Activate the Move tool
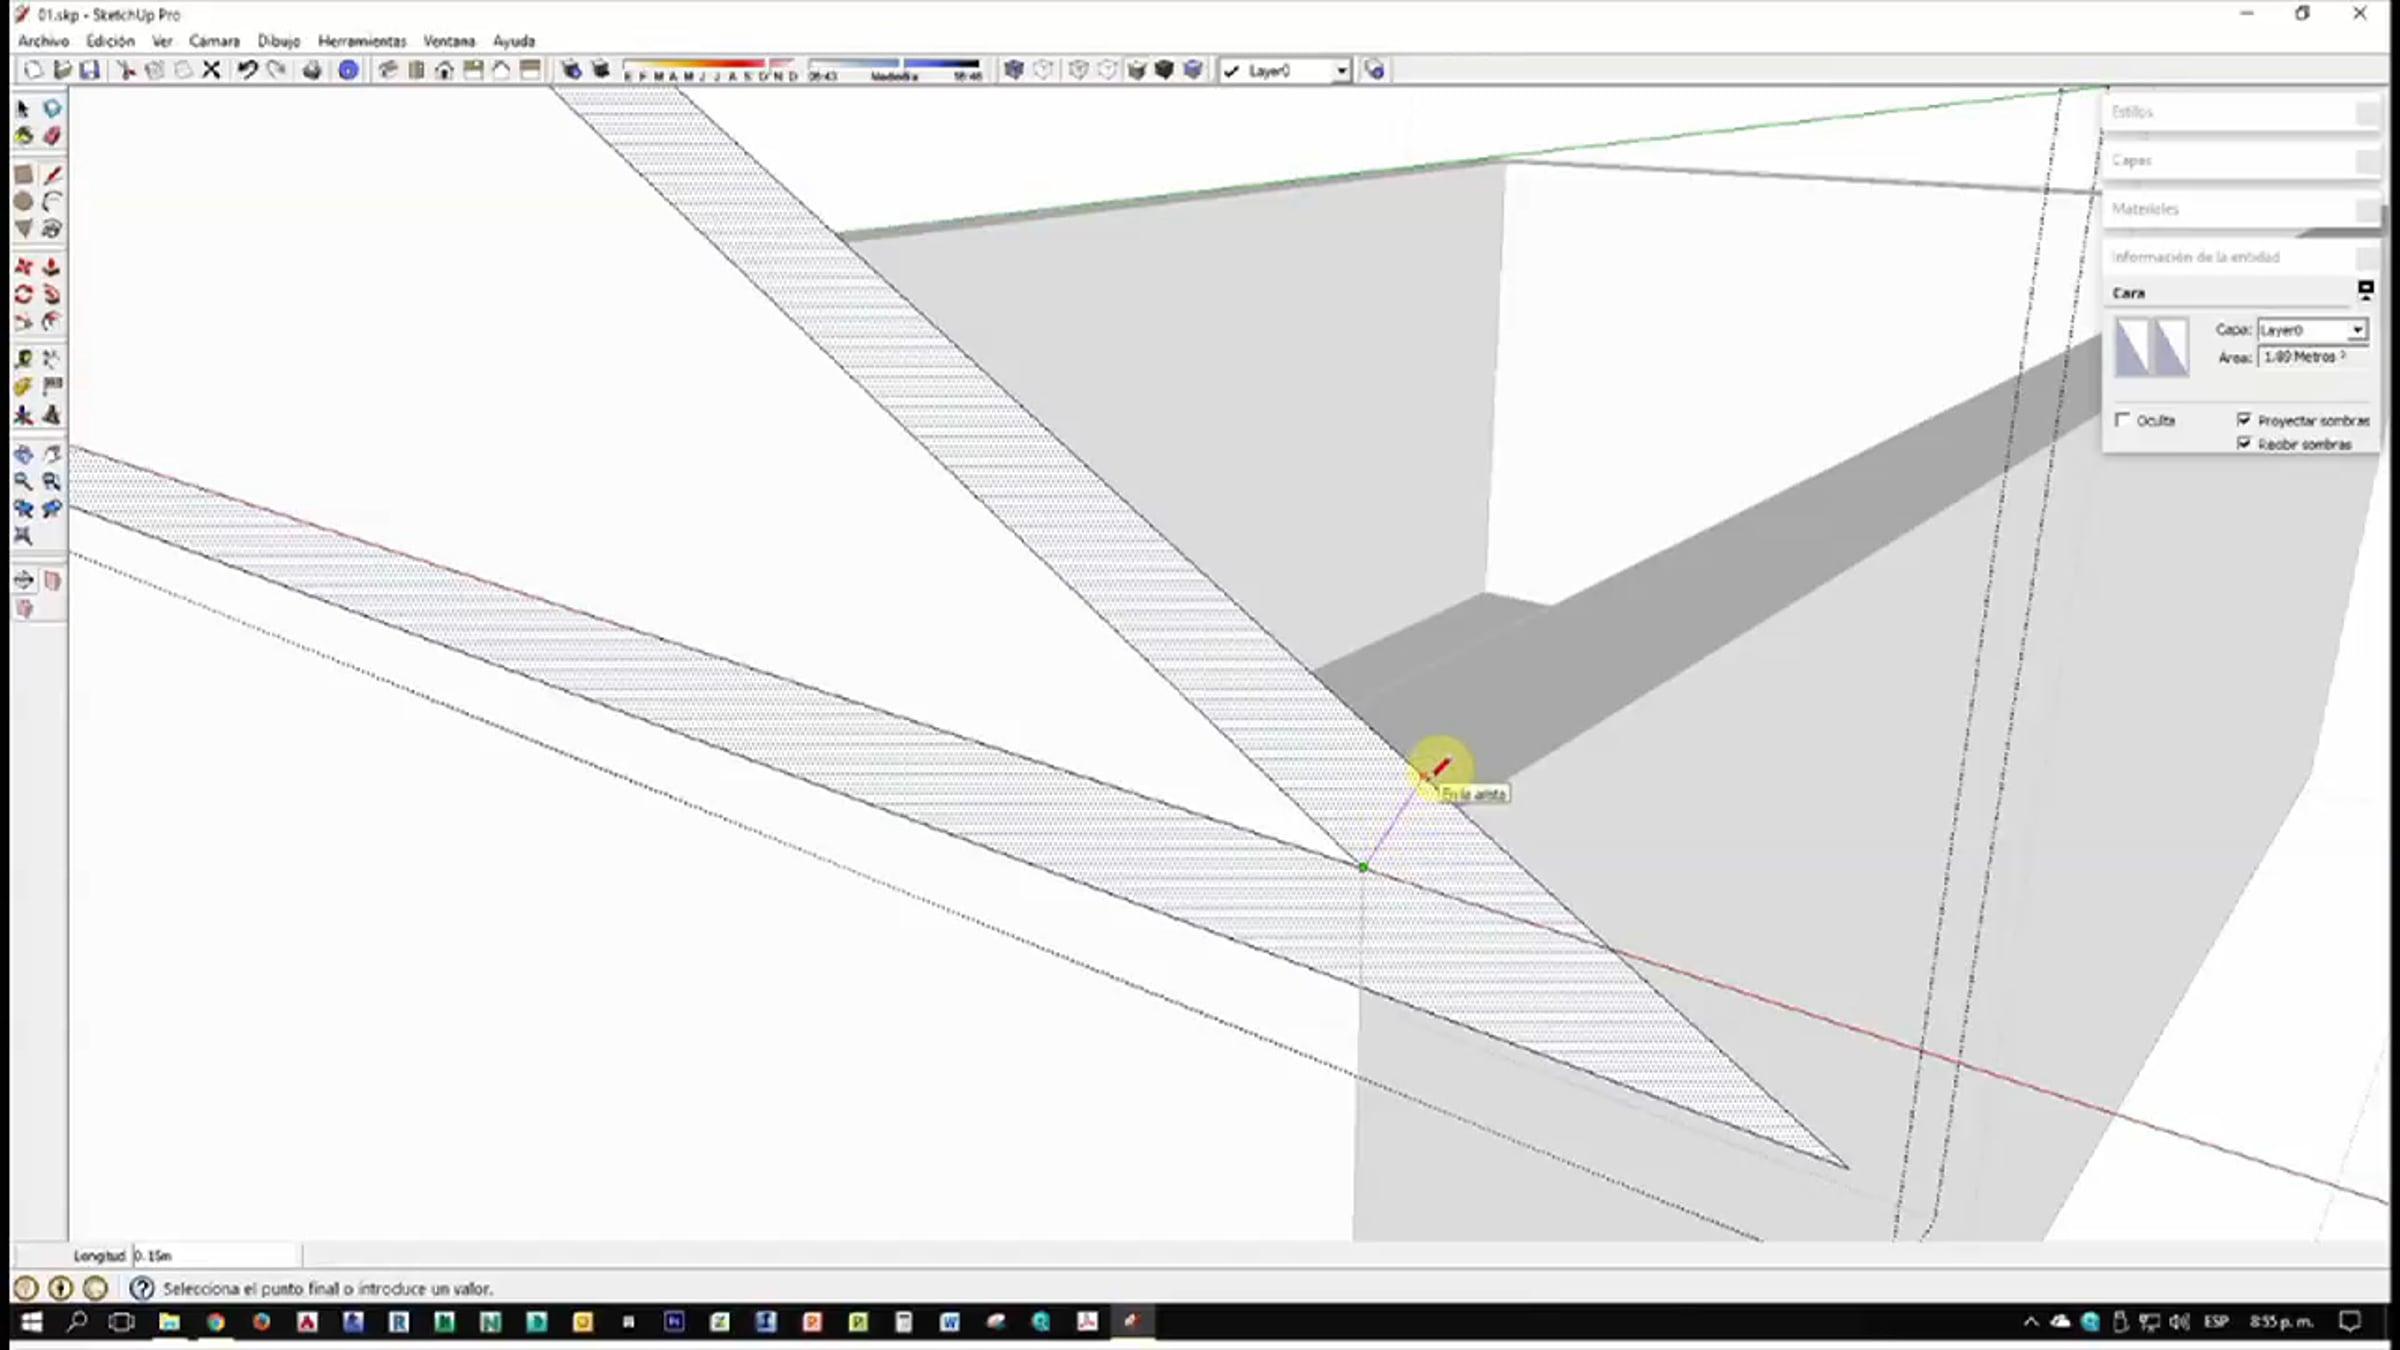The image size is (2400, 1350). click(x=24, y=267)
